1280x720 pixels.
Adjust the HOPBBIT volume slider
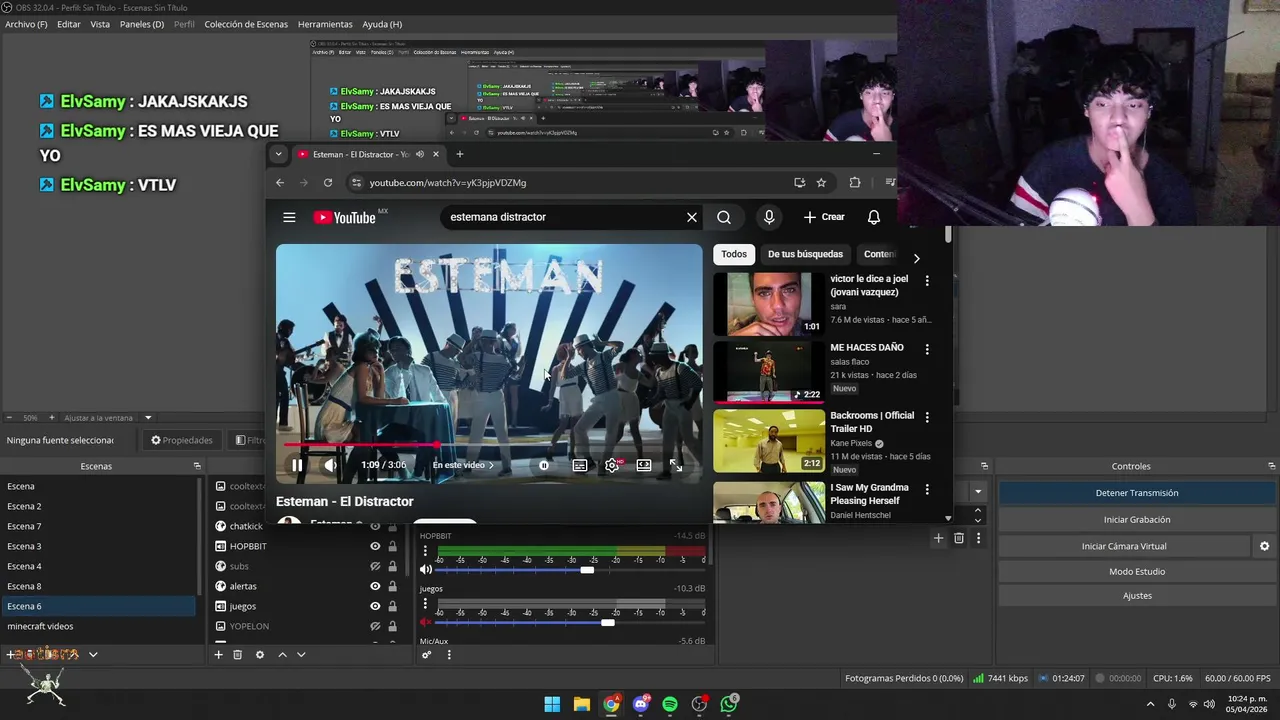(x=587, y=569)
